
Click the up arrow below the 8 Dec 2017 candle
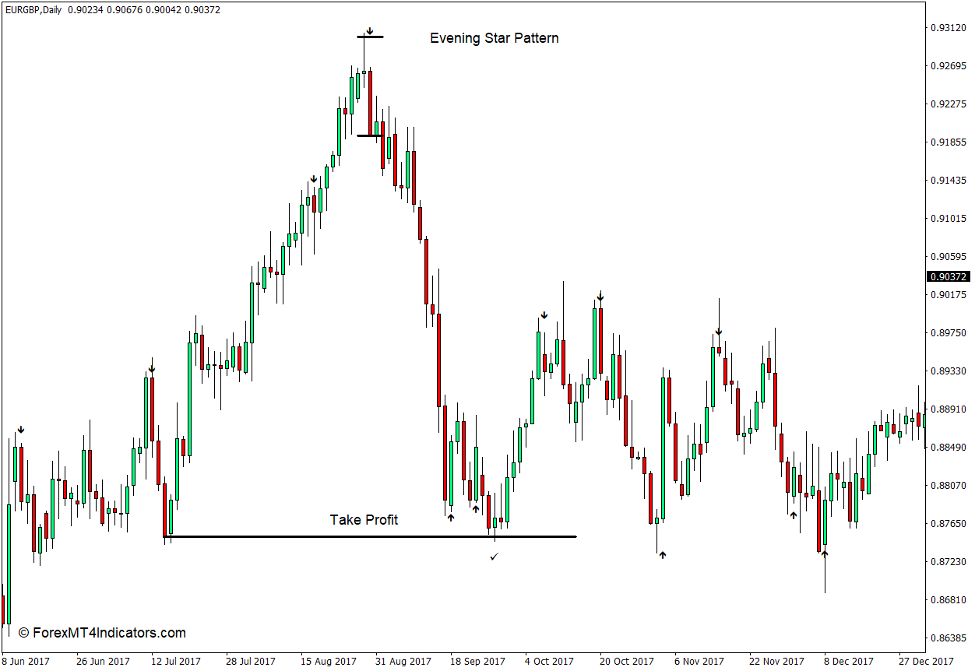824,553
